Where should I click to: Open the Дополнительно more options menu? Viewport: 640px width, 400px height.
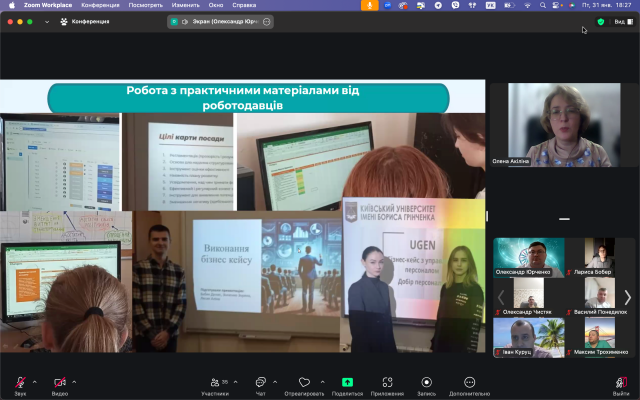(469, 384)
